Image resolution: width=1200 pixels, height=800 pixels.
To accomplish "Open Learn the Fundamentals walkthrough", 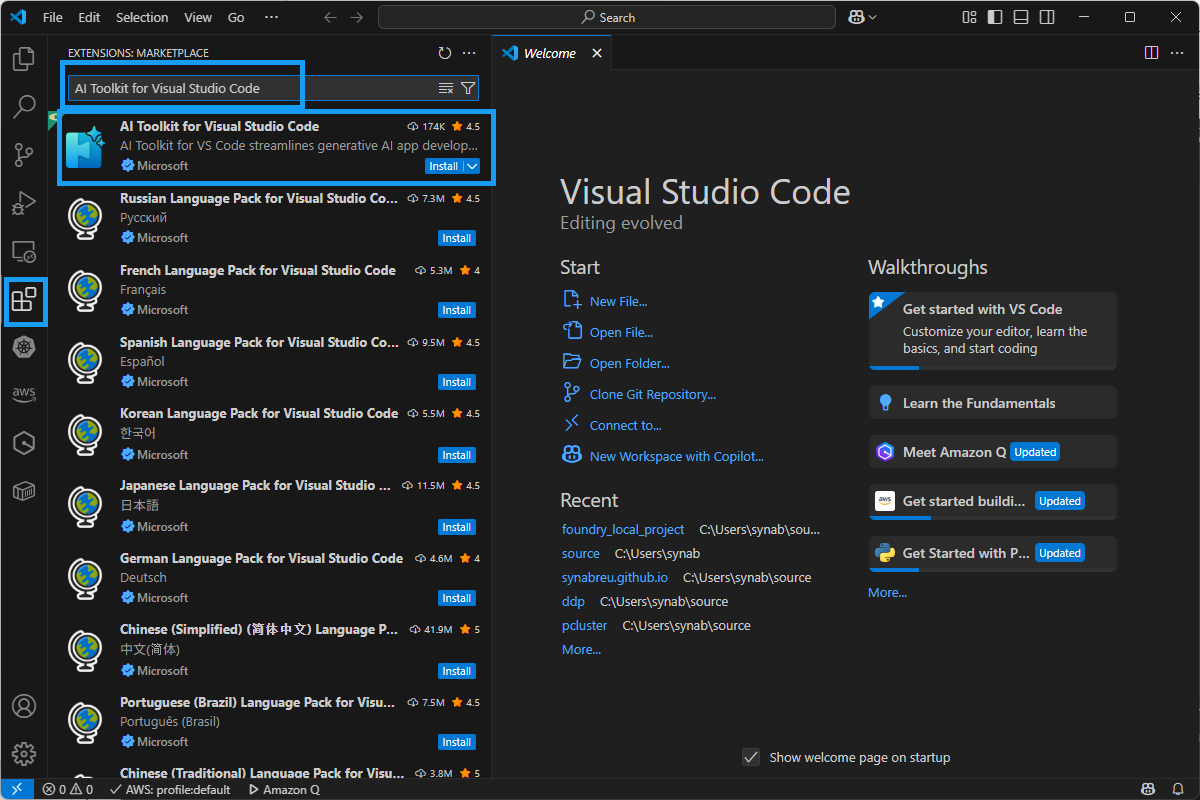I will tap(992, 403).
